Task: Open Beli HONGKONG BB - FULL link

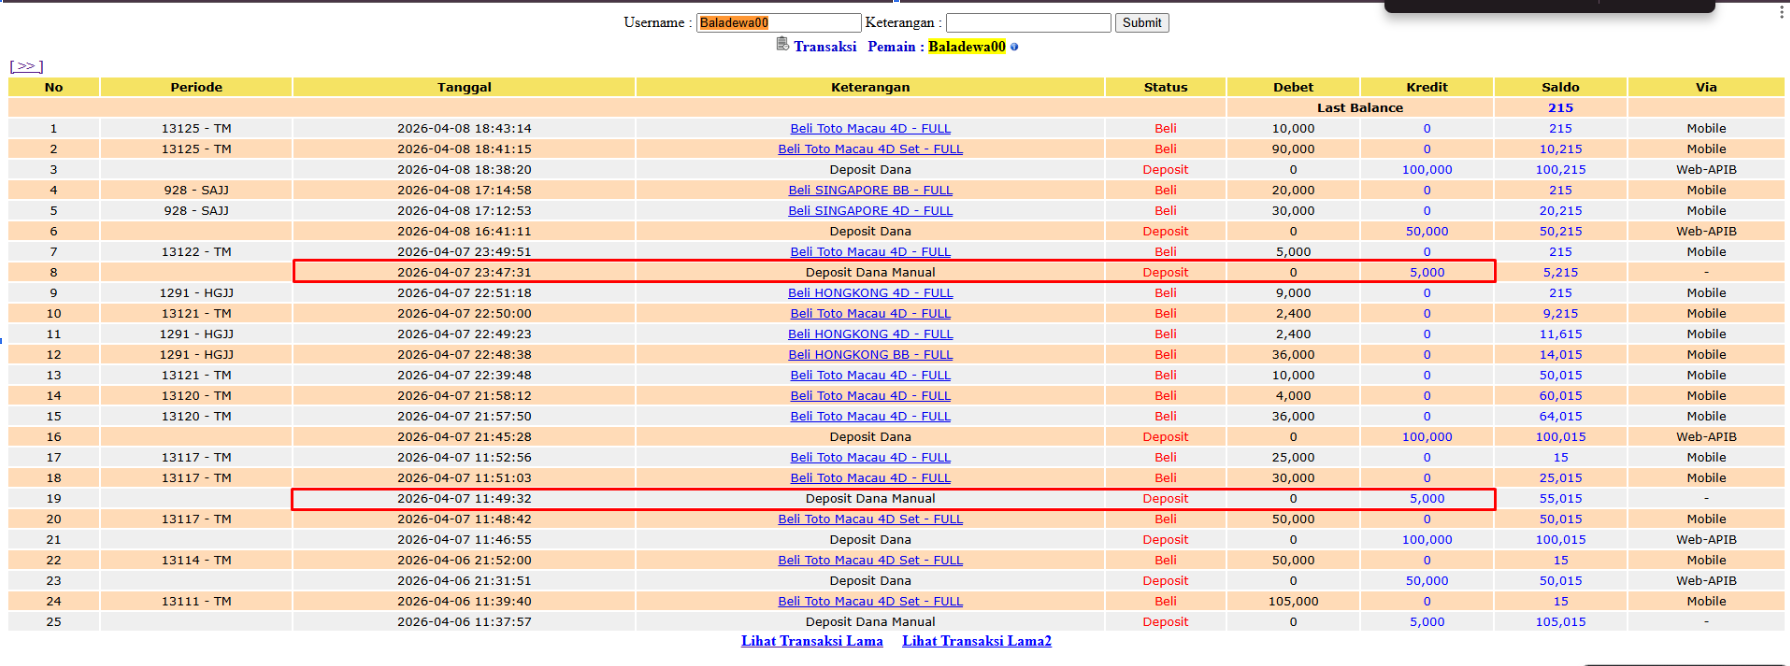Action: [870, 355]
